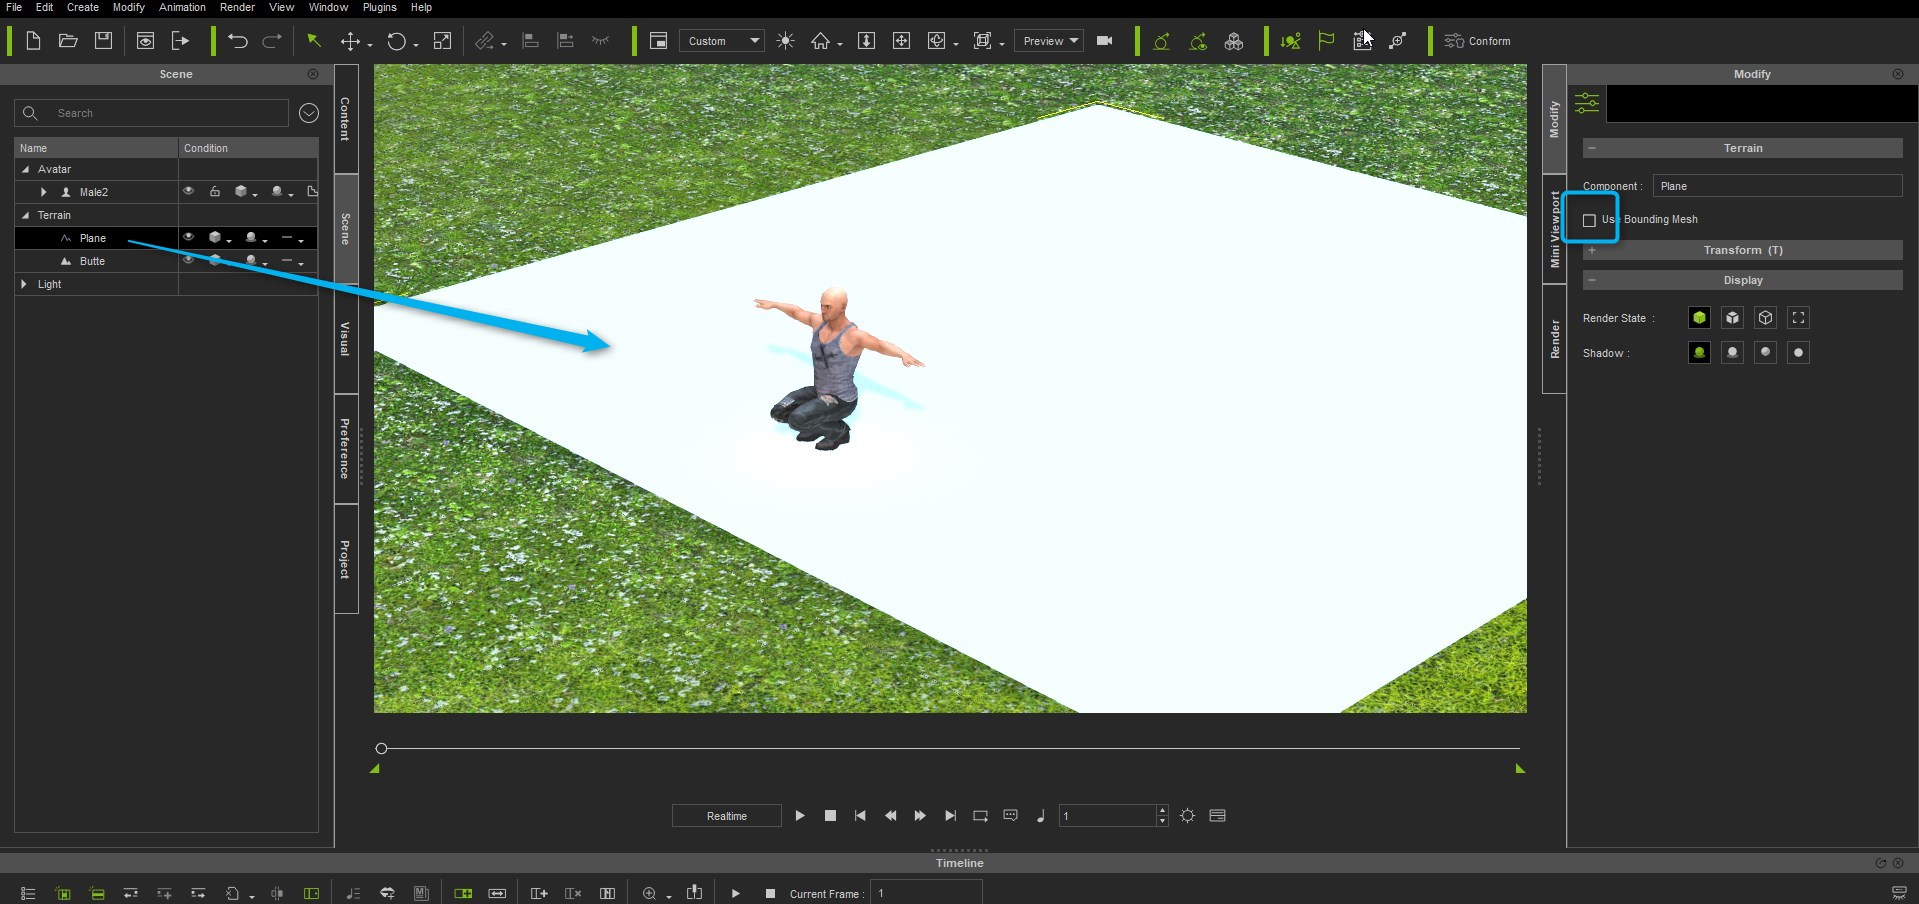Click the link icon in toolbar
This screenshot has height=904, width=1919.
pyautogui.click(x=485, y=41)
